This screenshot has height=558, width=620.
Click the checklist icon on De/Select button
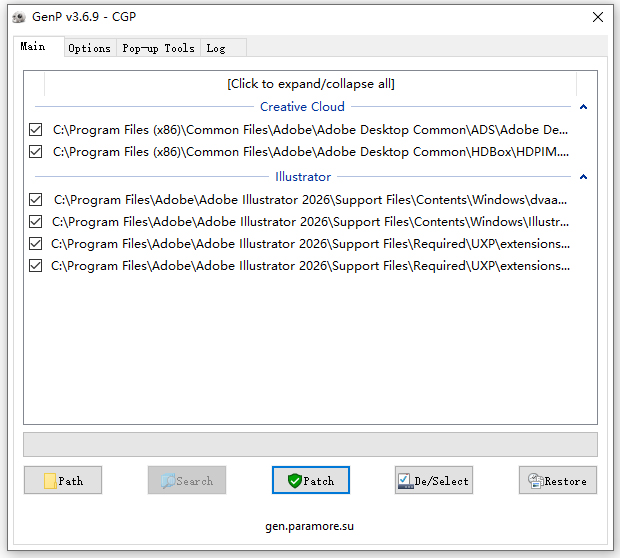(x=405, y=481)
